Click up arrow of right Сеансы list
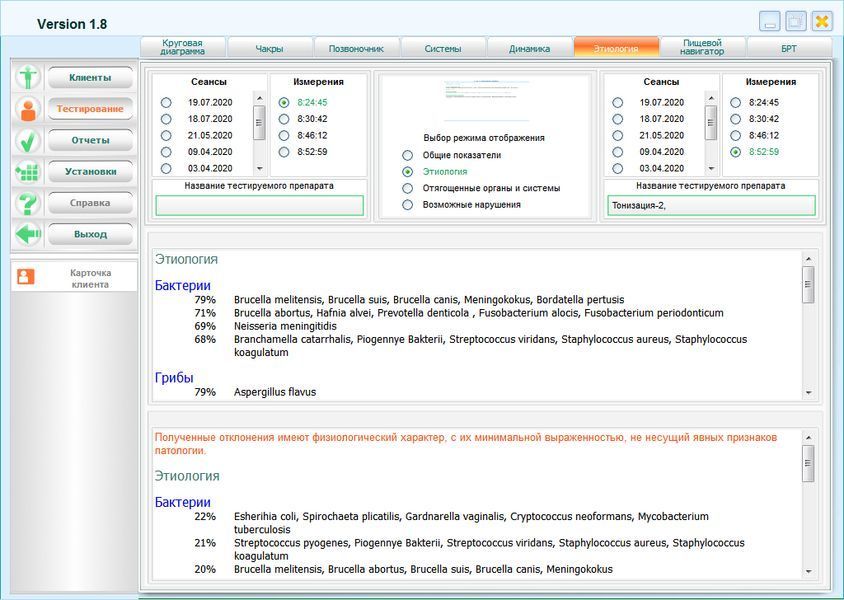Image resolution: width=844 pixels, height=600 pixels. [x=711, y=98]
